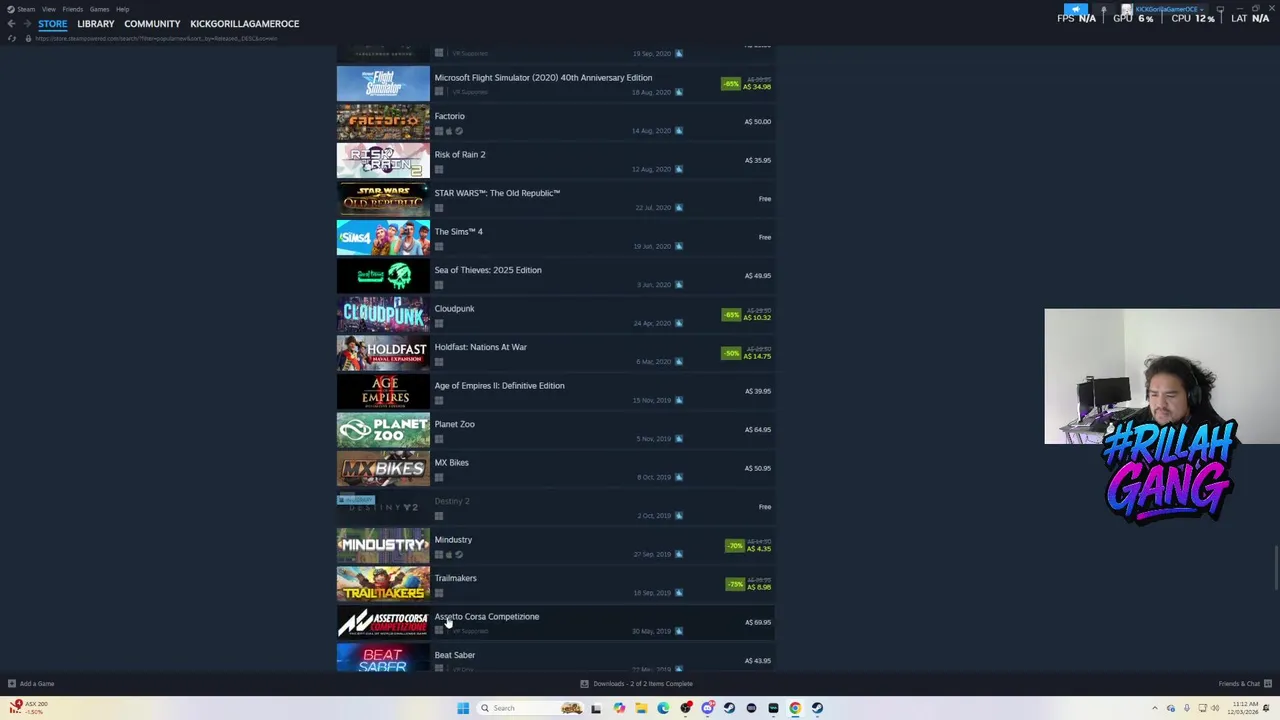1280x720 pixels.
Task: Click the review icon beside Destiny 2 date
Action: click(678, 516)
